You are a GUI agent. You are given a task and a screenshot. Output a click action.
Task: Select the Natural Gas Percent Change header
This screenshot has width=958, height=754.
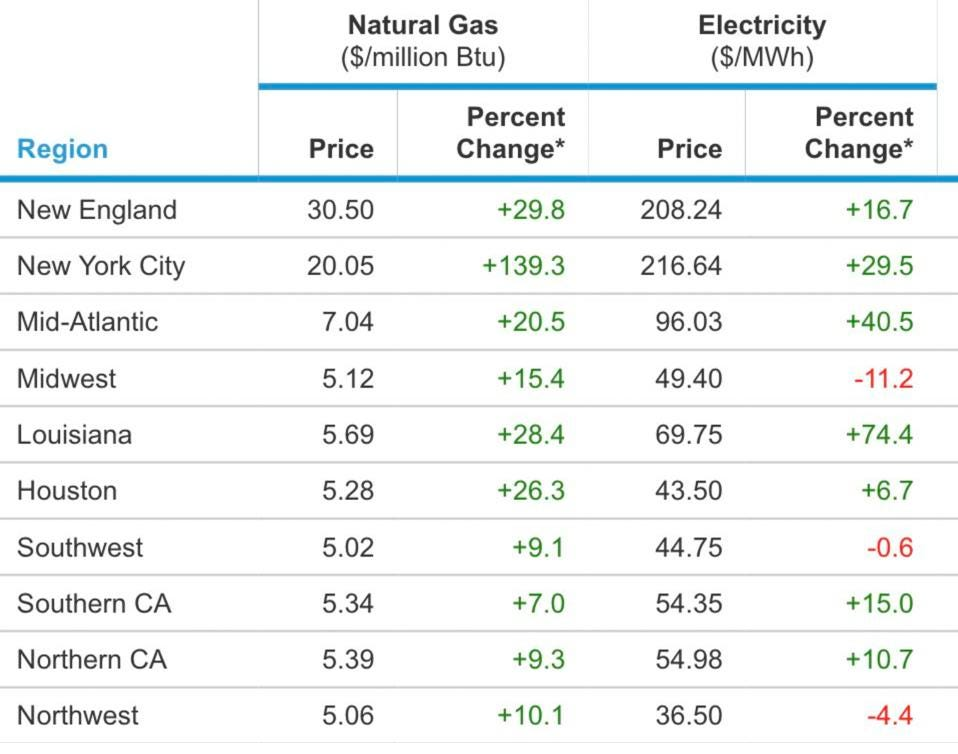click(511, 133)
